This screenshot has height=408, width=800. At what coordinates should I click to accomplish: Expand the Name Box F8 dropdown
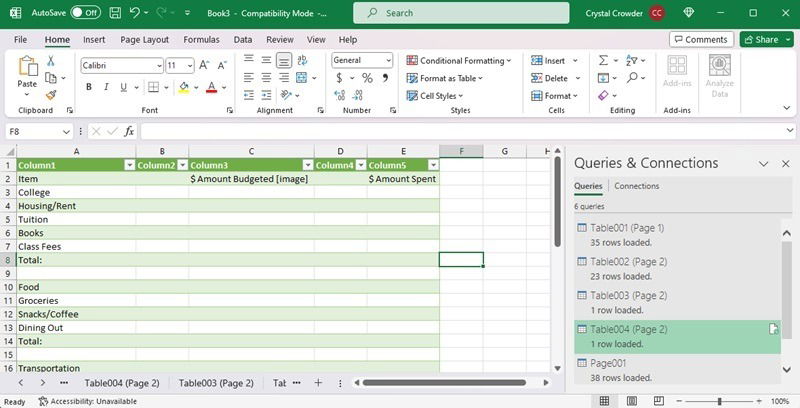pos(66,132)
